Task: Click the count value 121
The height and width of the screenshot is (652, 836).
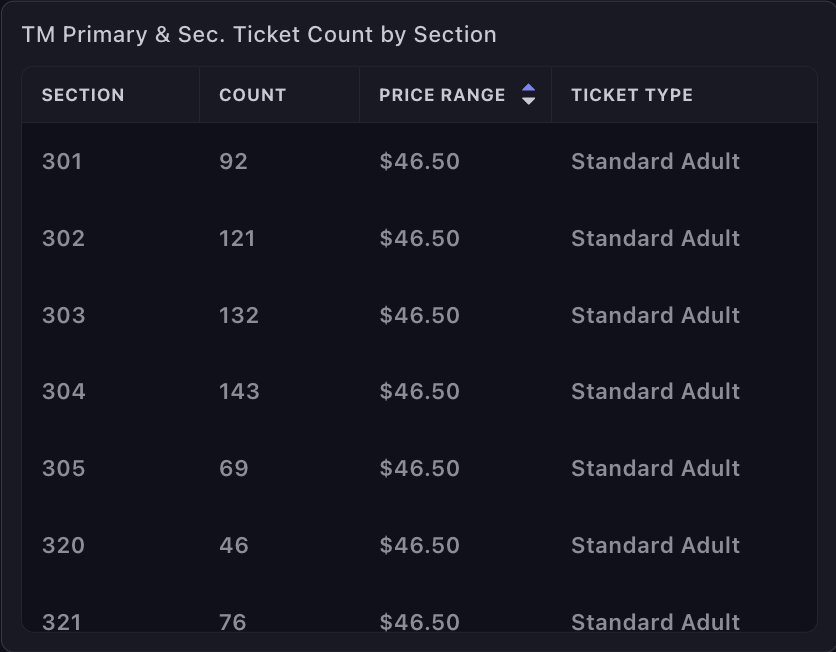Action: click(237, 239)
